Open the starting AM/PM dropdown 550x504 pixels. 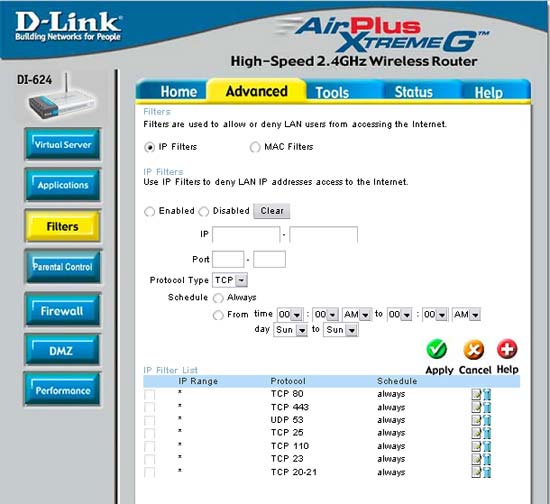356,314
